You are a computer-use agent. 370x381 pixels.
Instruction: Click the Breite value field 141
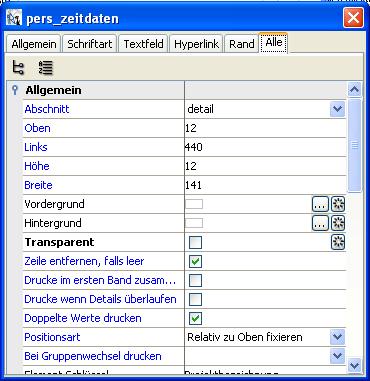pos(265,185)
